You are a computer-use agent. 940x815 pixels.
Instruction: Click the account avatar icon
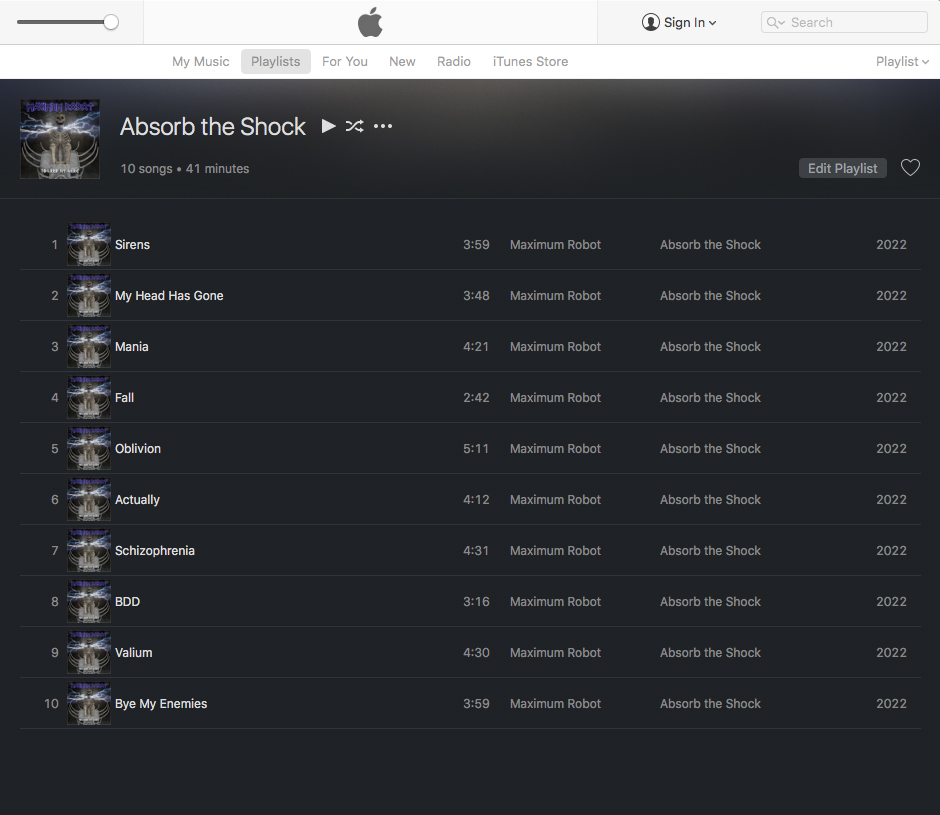tap(651, 22)
